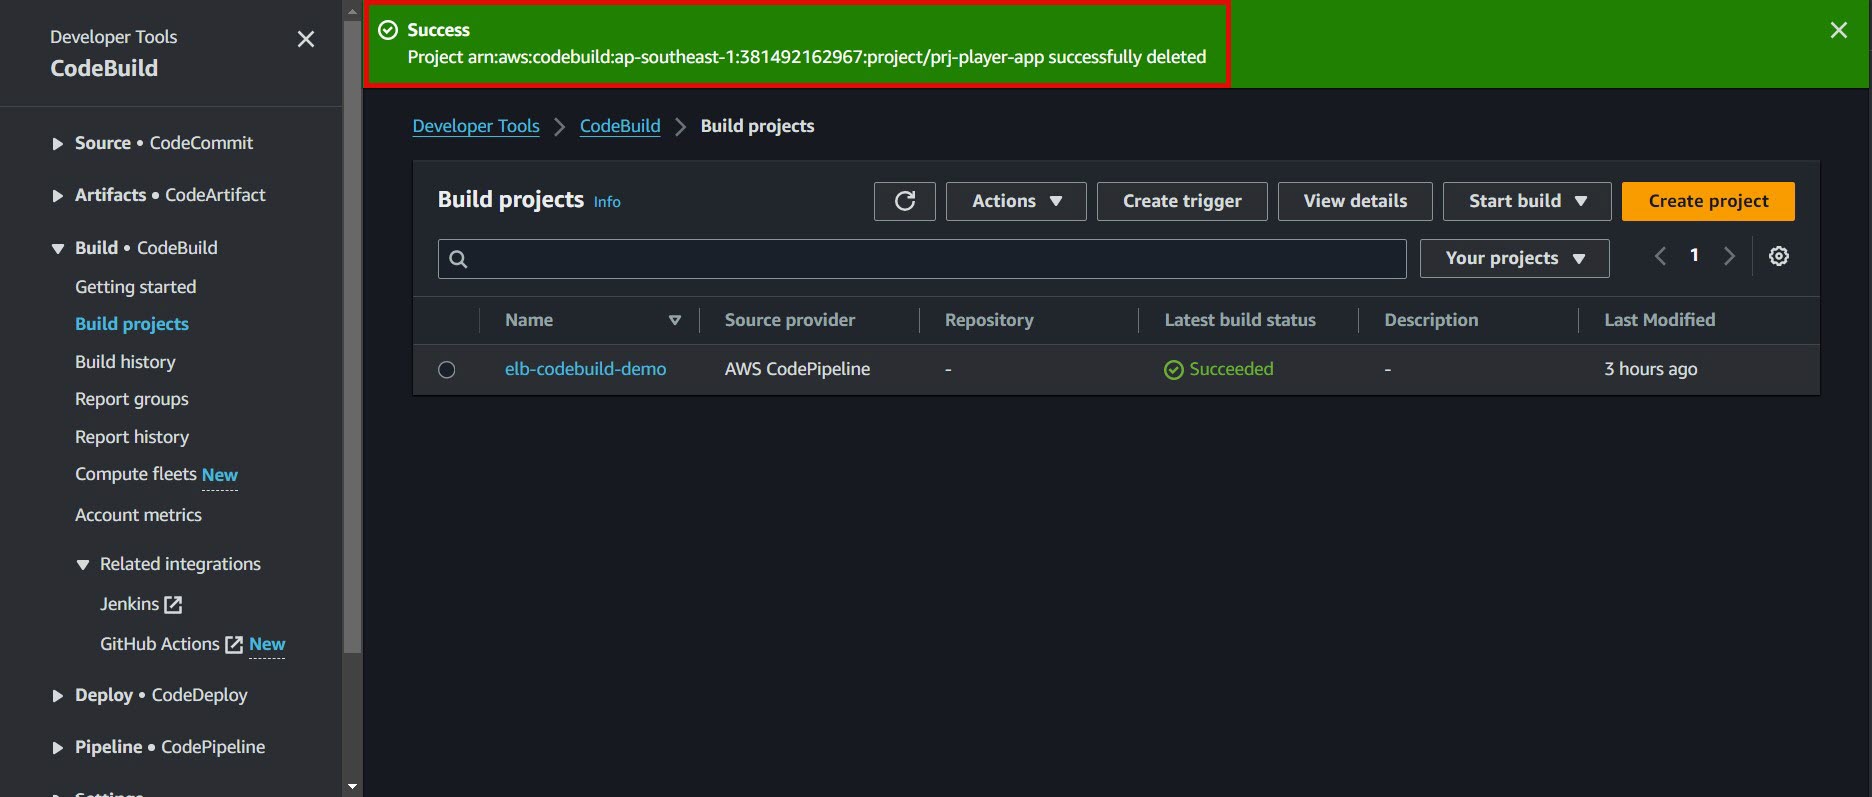Screen dimensions: 1872x797
Task: Expand Deploy • CodeDeploy section
Action: coord(58,696)
